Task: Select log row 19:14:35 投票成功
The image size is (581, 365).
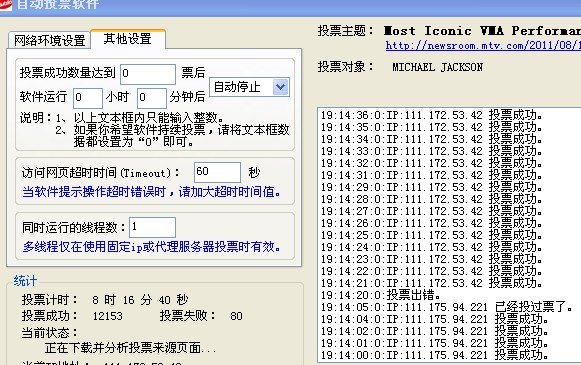Action: (432, 127)
